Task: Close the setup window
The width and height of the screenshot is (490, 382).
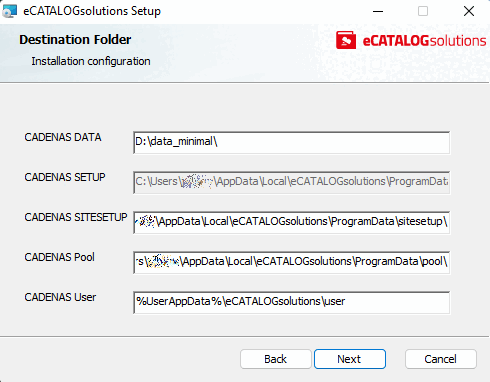Action: pyautogui.click(x=469, y=11)
